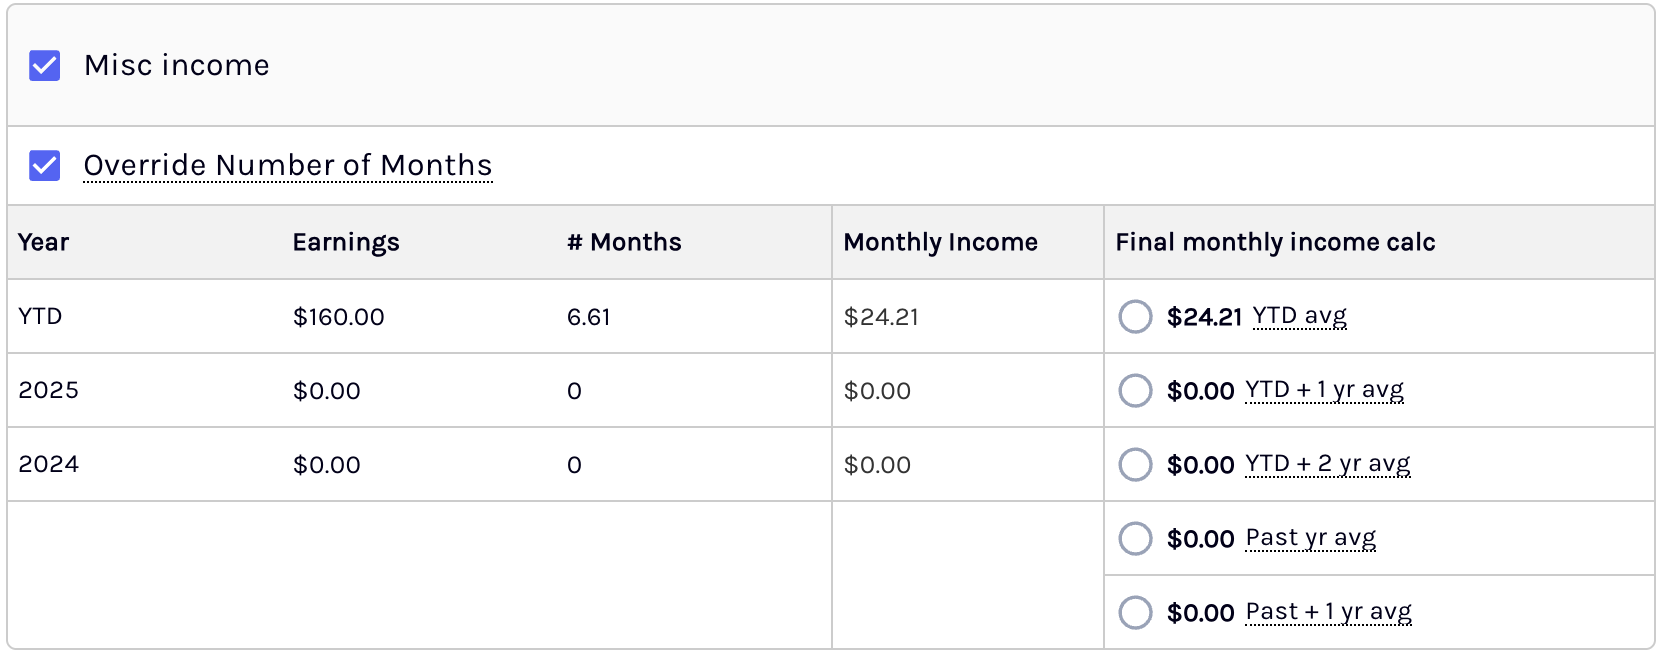Viewport: 1662px width, 658px height.
Task: Edit the 2025 months value
Action: click(x=574, y=391)
